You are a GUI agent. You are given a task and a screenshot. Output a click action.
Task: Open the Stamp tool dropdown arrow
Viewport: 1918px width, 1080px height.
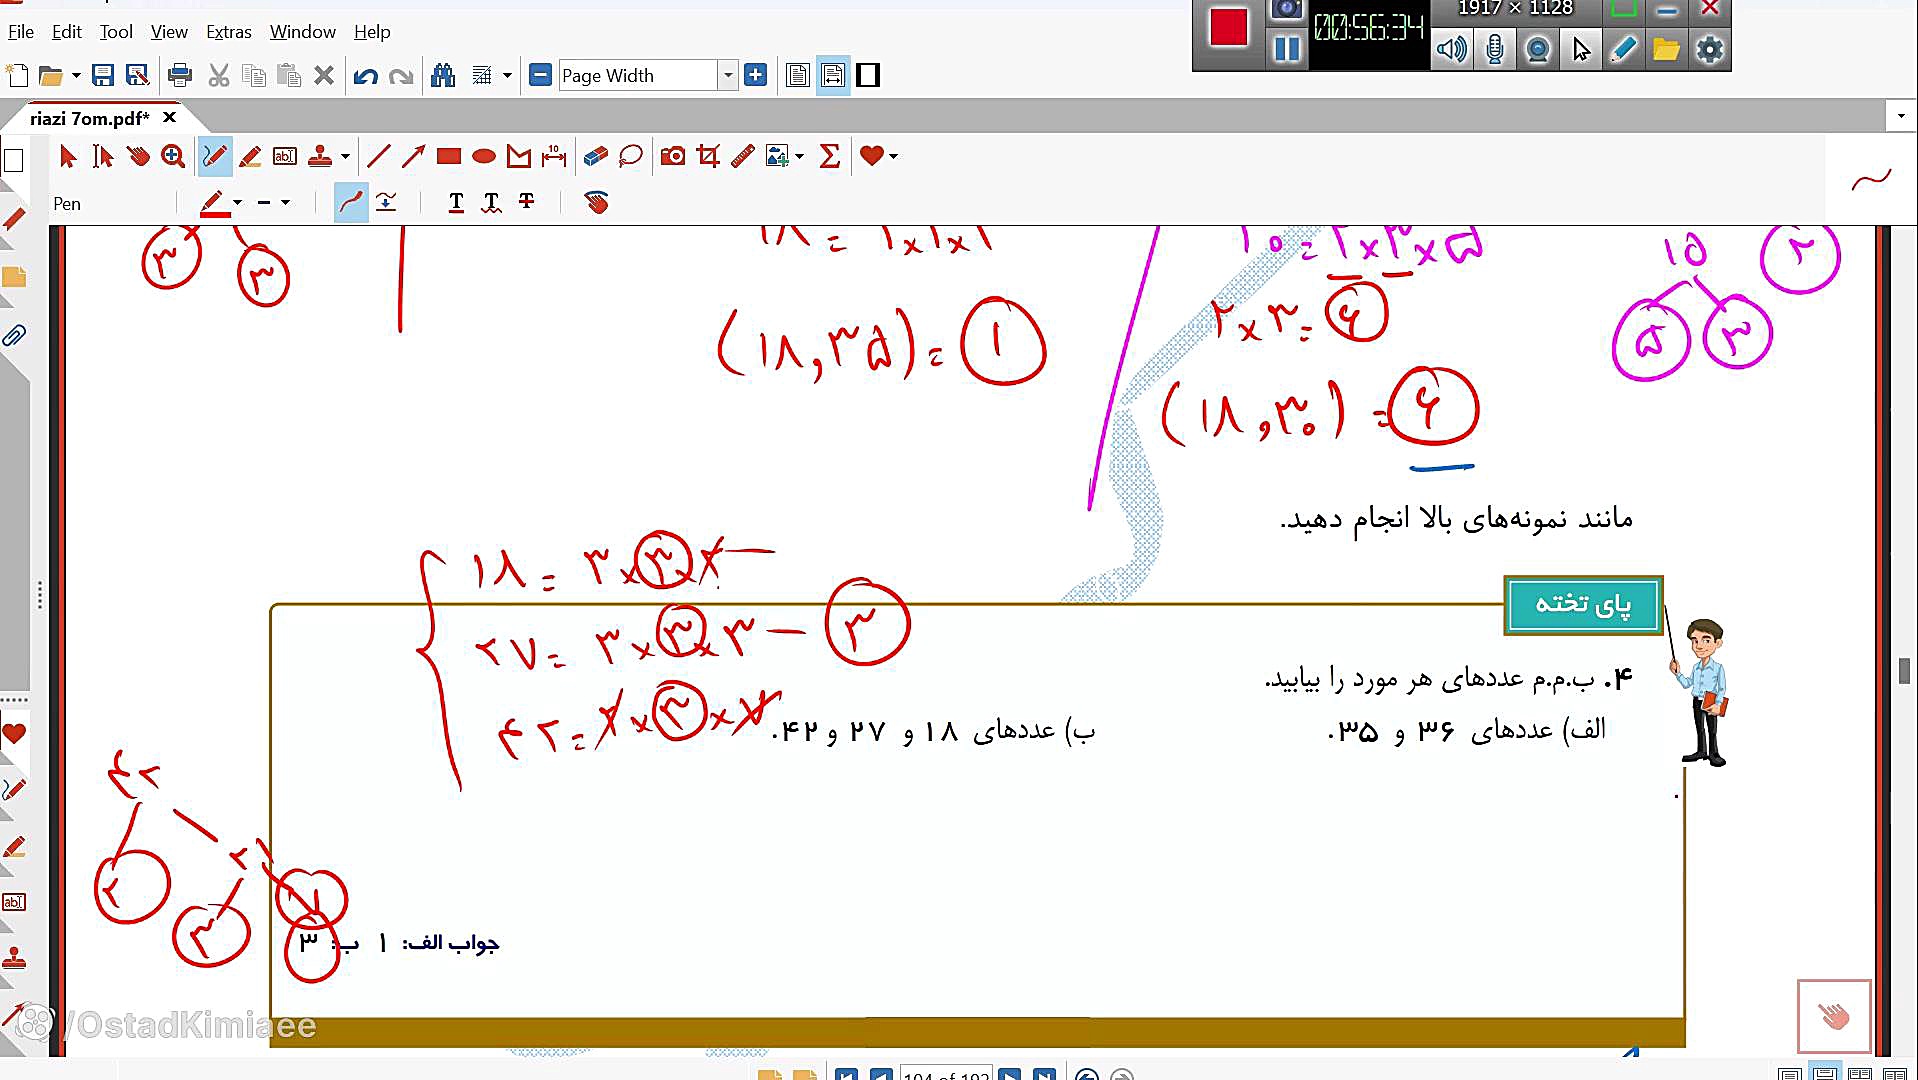tap(345, 156)
